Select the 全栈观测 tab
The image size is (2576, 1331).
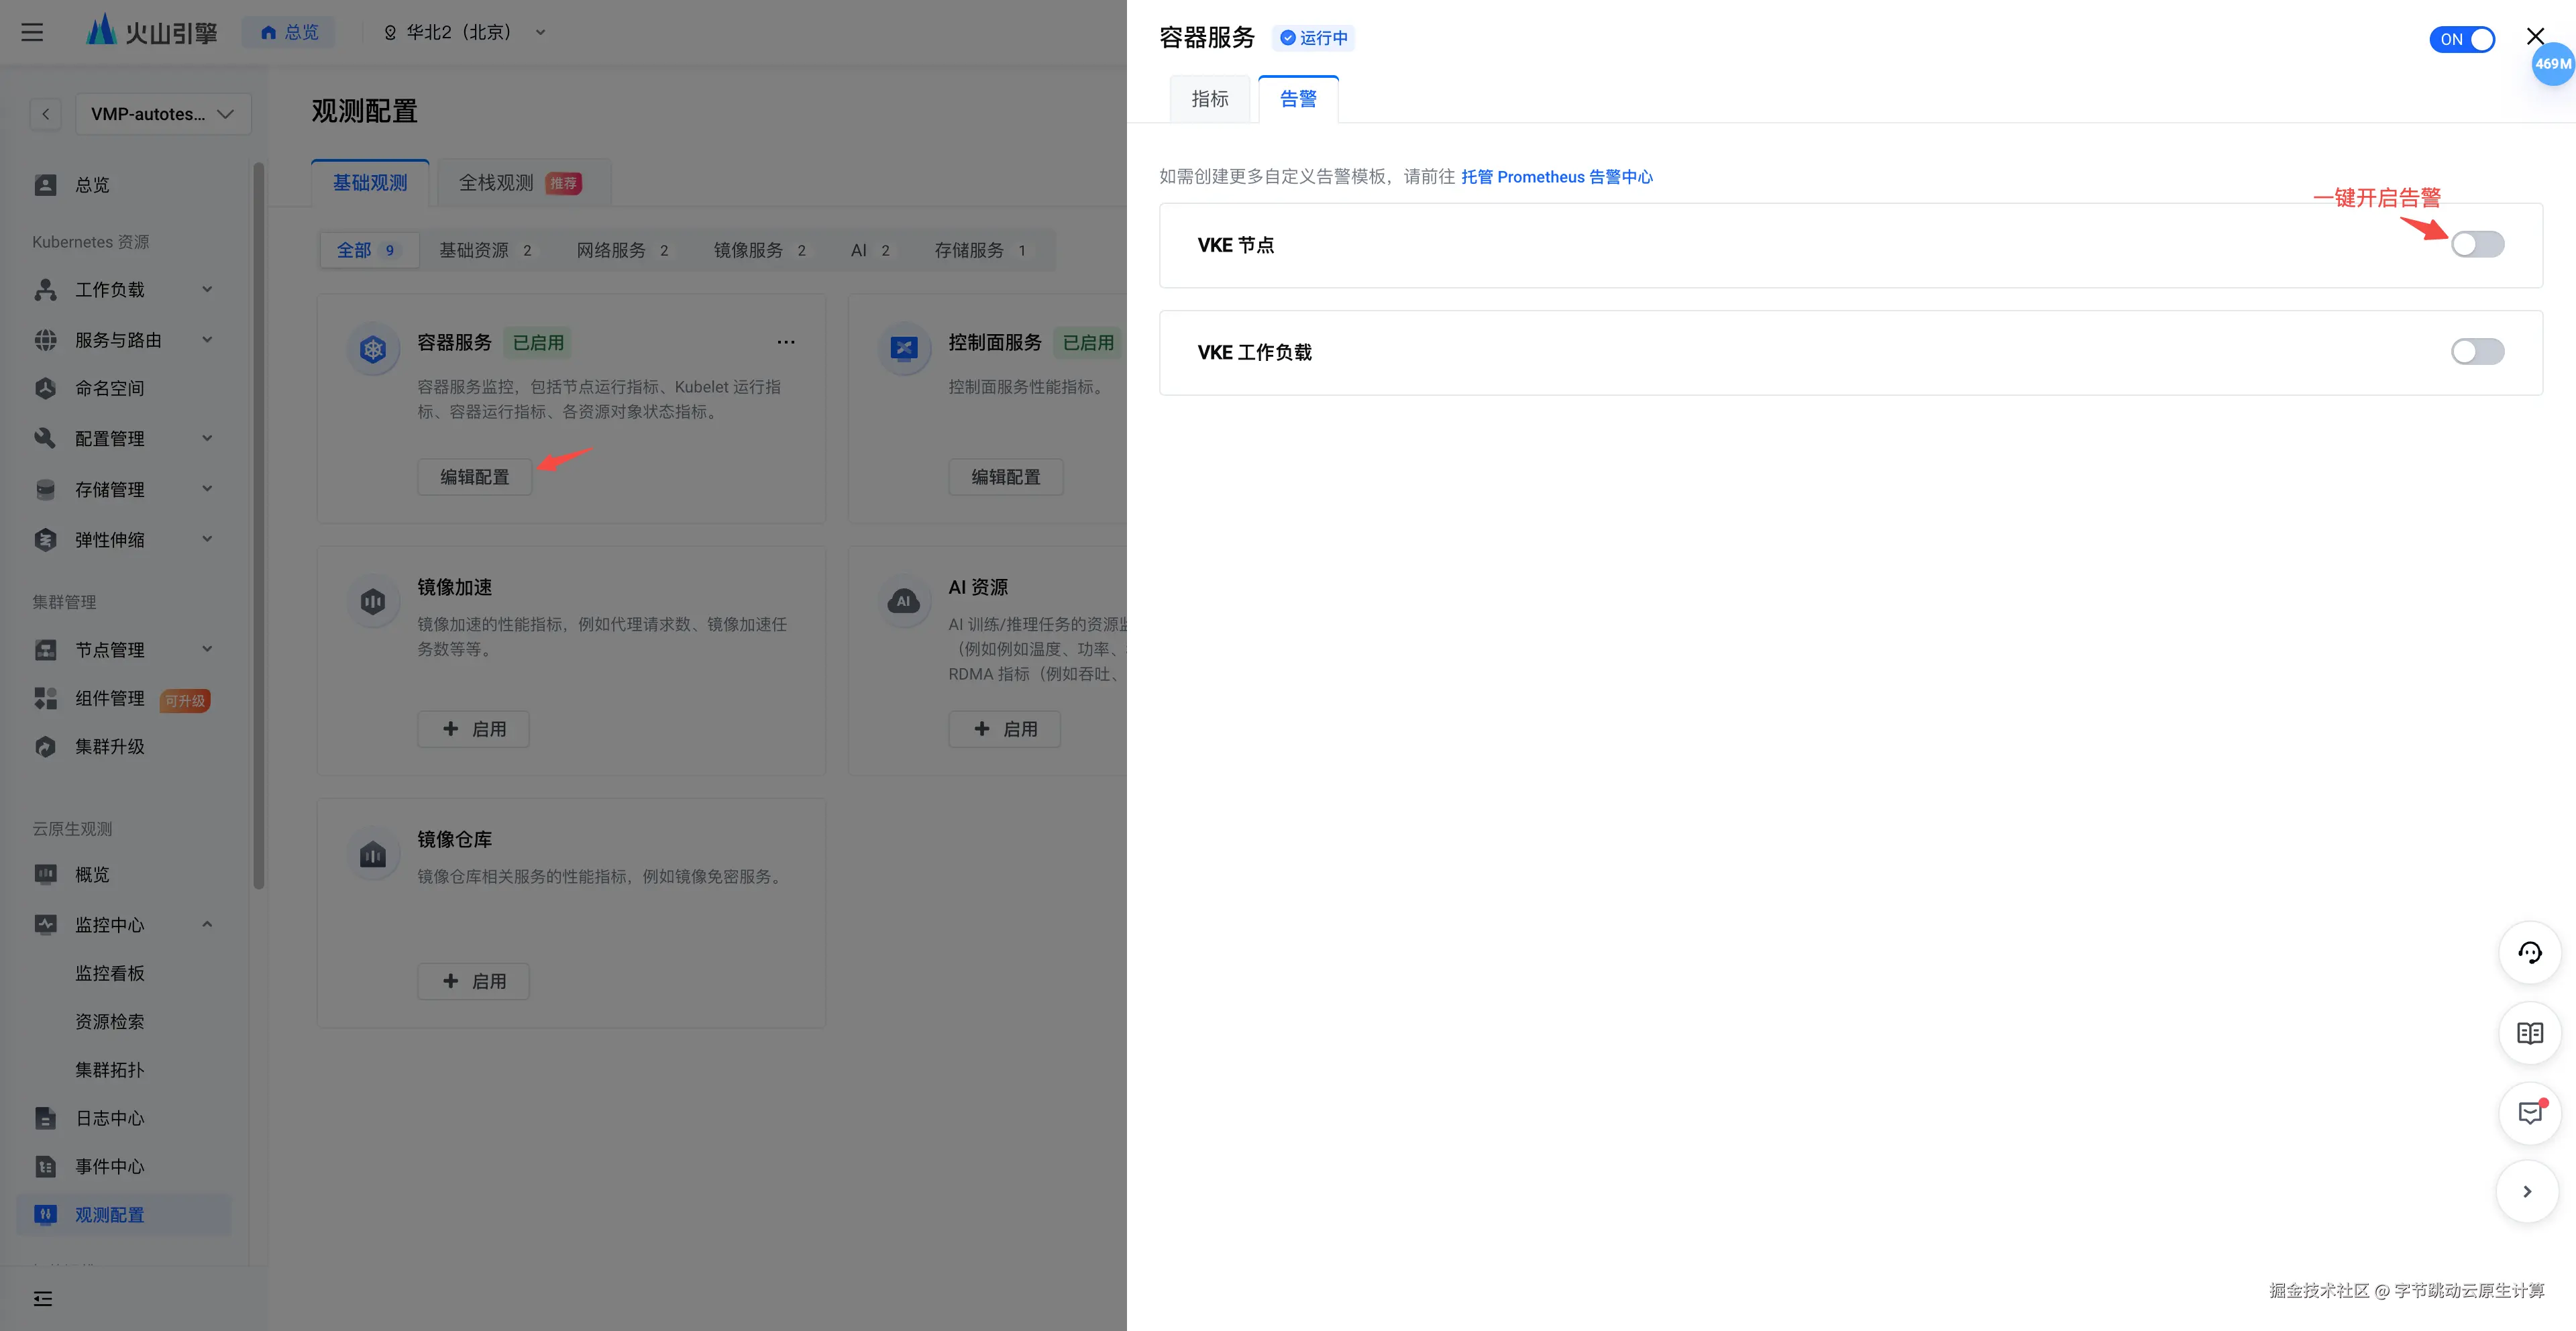(496, 183)
